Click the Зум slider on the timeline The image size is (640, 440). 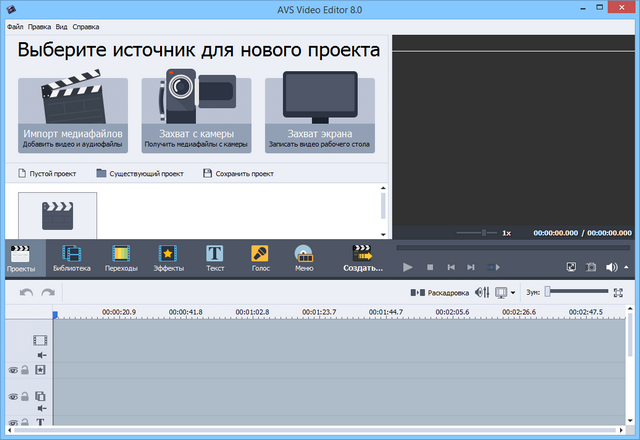click(x=577, y=292)
